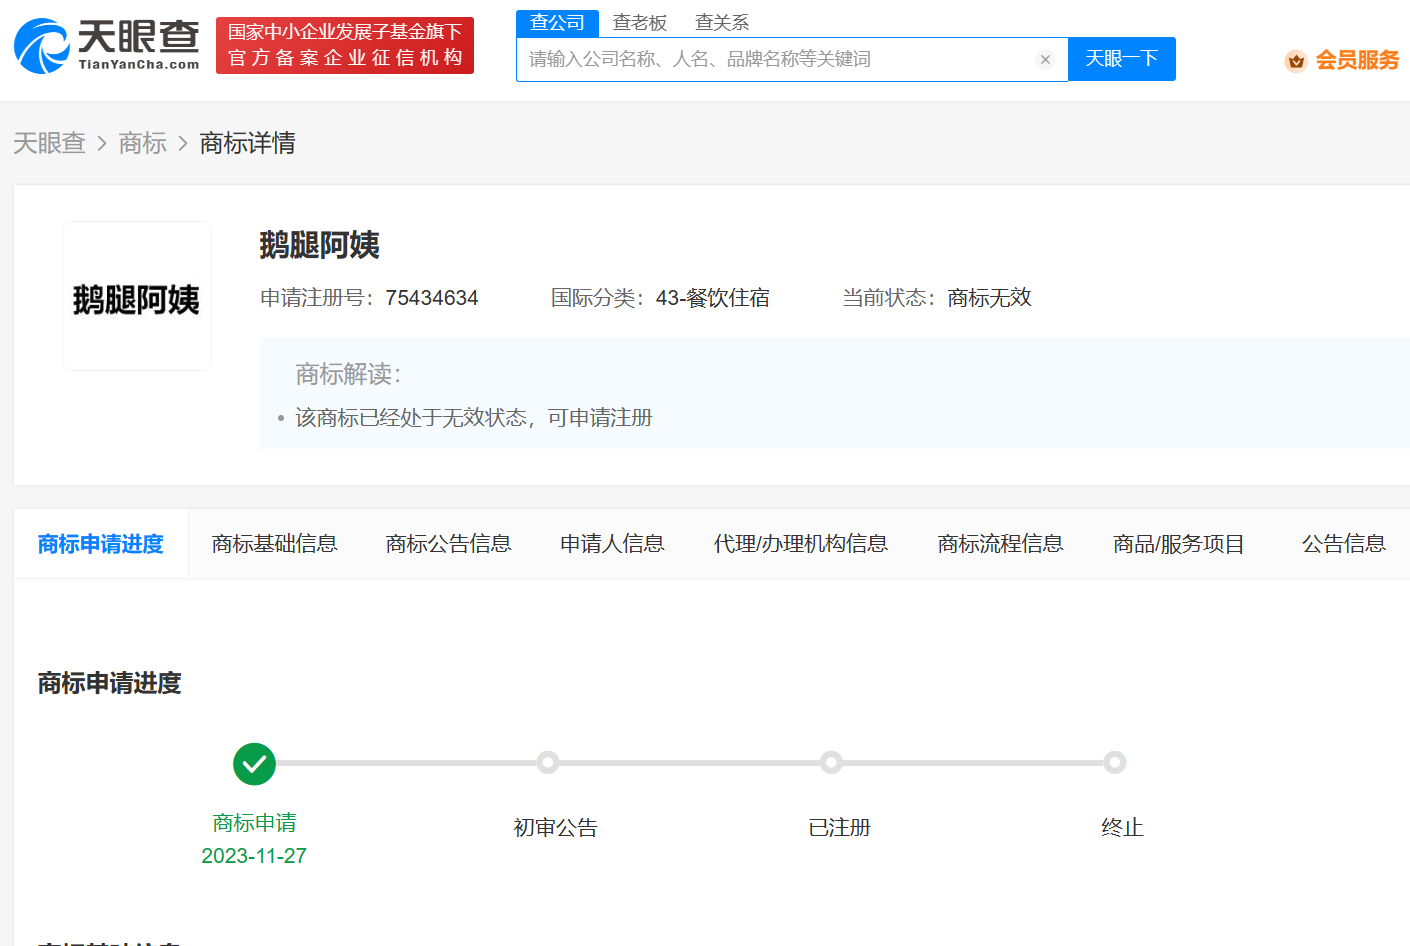Viewport: 1410px width, 946px height.
Task: Select the green checkmark at 商标申请 step
Action: [x=254, y=764]
